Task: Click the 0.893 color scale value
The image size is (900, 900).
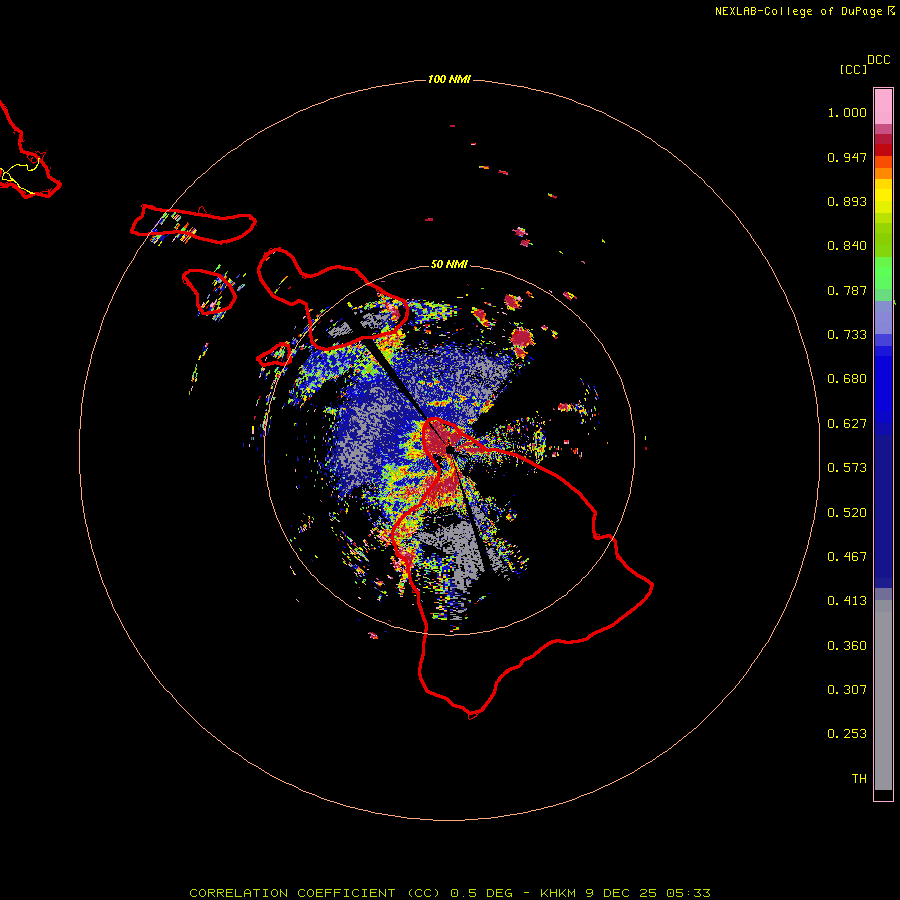Action: 847,201
